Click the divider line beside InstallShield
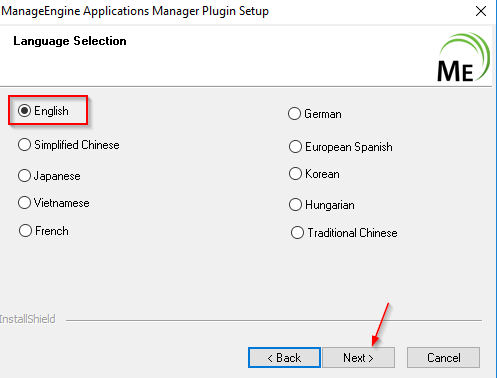Image resolution: width=497 pixels, height=378 pixels. (x=274, y=320)
